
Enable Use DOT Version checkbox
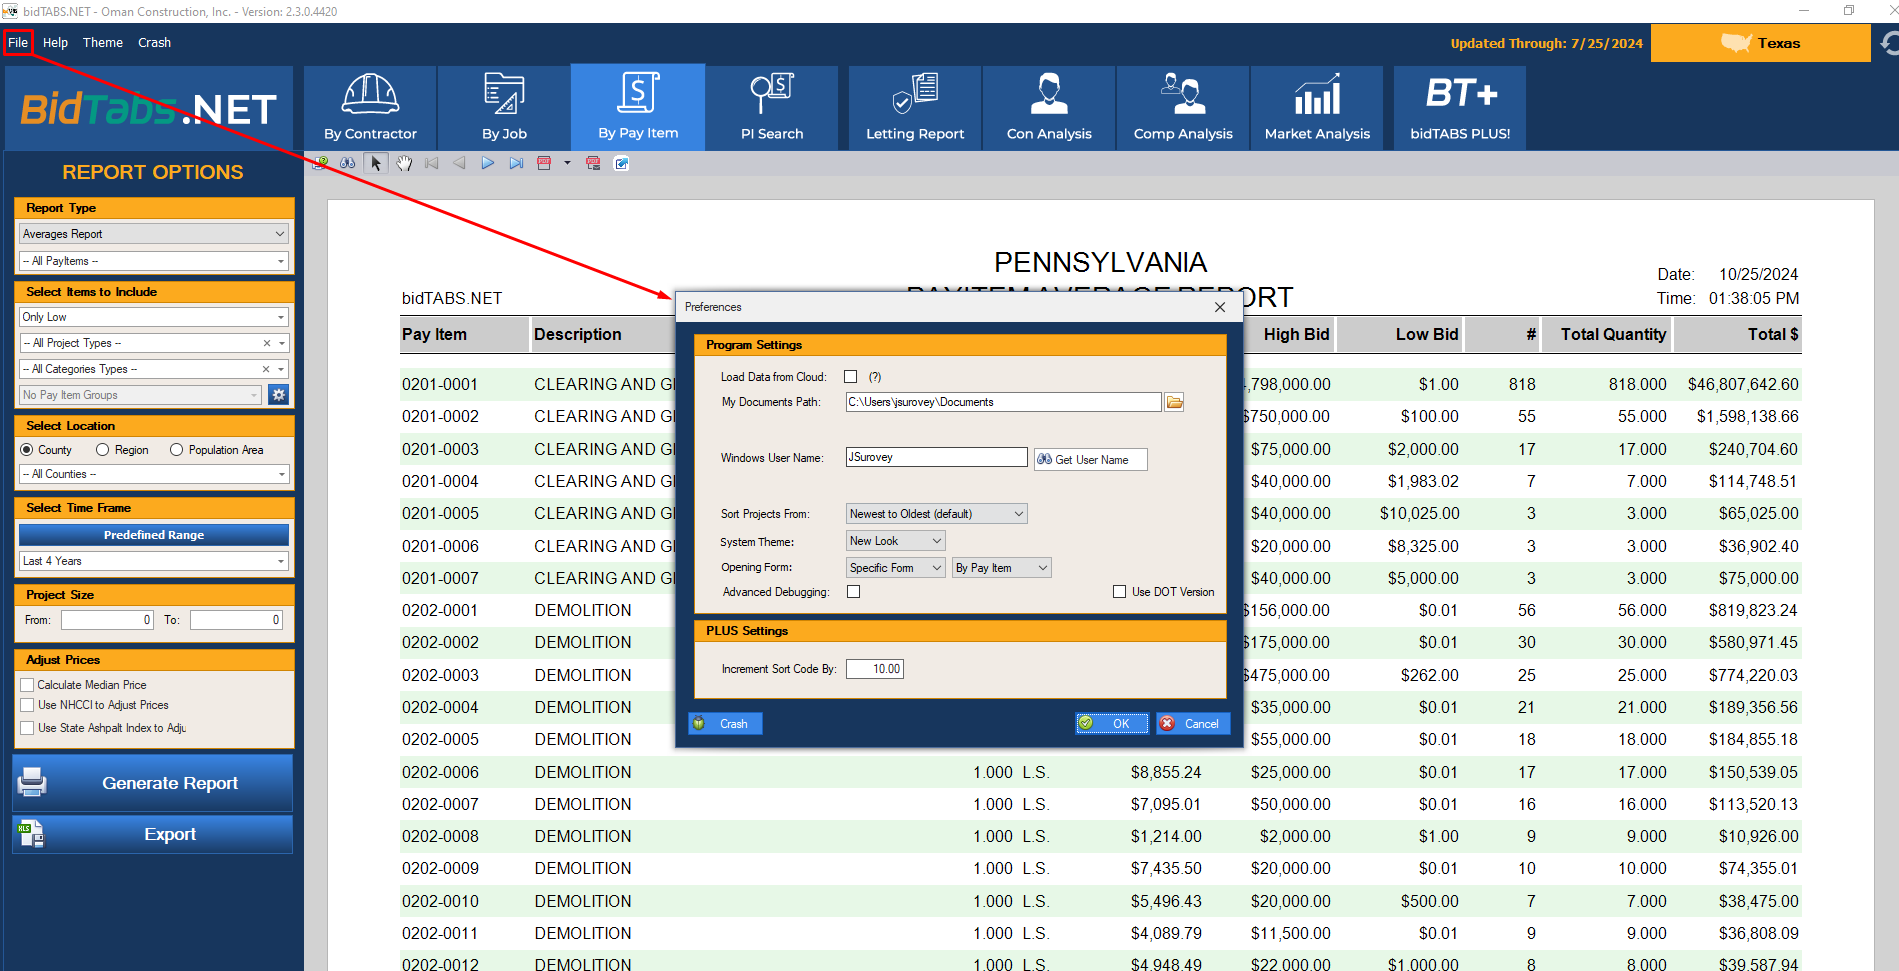(x=1120, y=592)
